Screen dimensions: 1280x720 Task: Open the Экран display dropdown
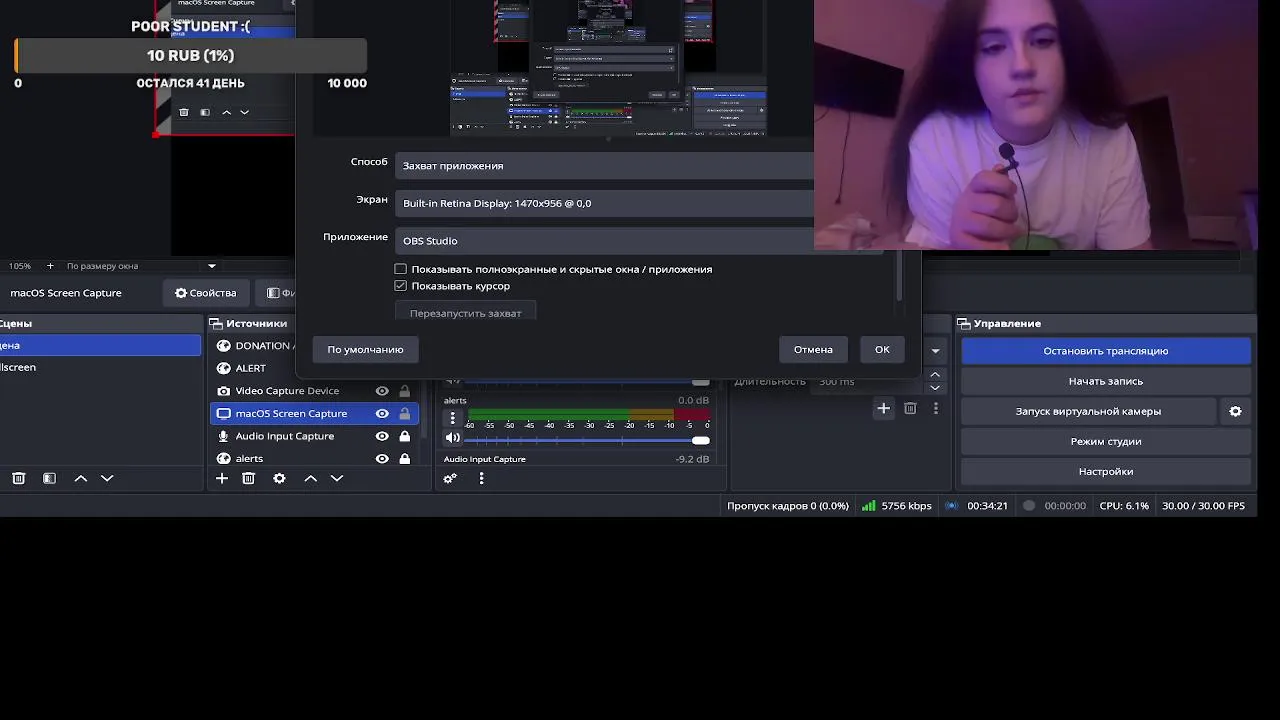point(604,203)
